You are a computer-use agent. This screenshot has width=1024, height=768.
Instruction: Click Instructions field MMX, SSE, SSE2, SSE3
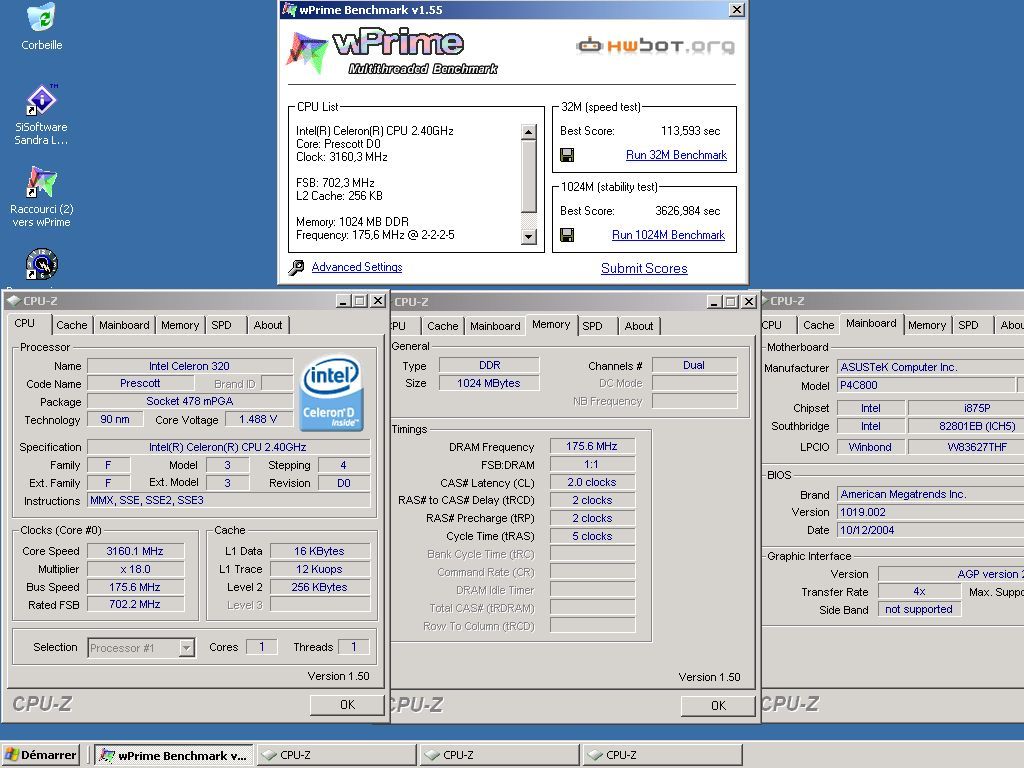(229, 500)
